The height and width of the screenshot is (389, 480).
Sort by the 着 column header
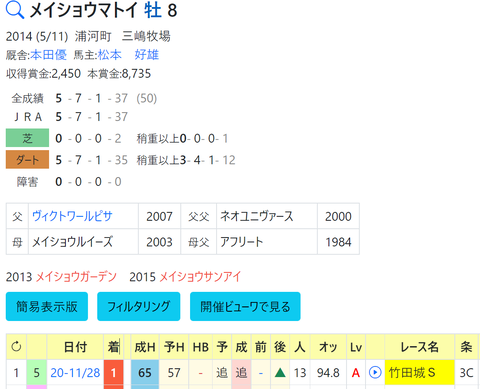[x=113, y=347]
